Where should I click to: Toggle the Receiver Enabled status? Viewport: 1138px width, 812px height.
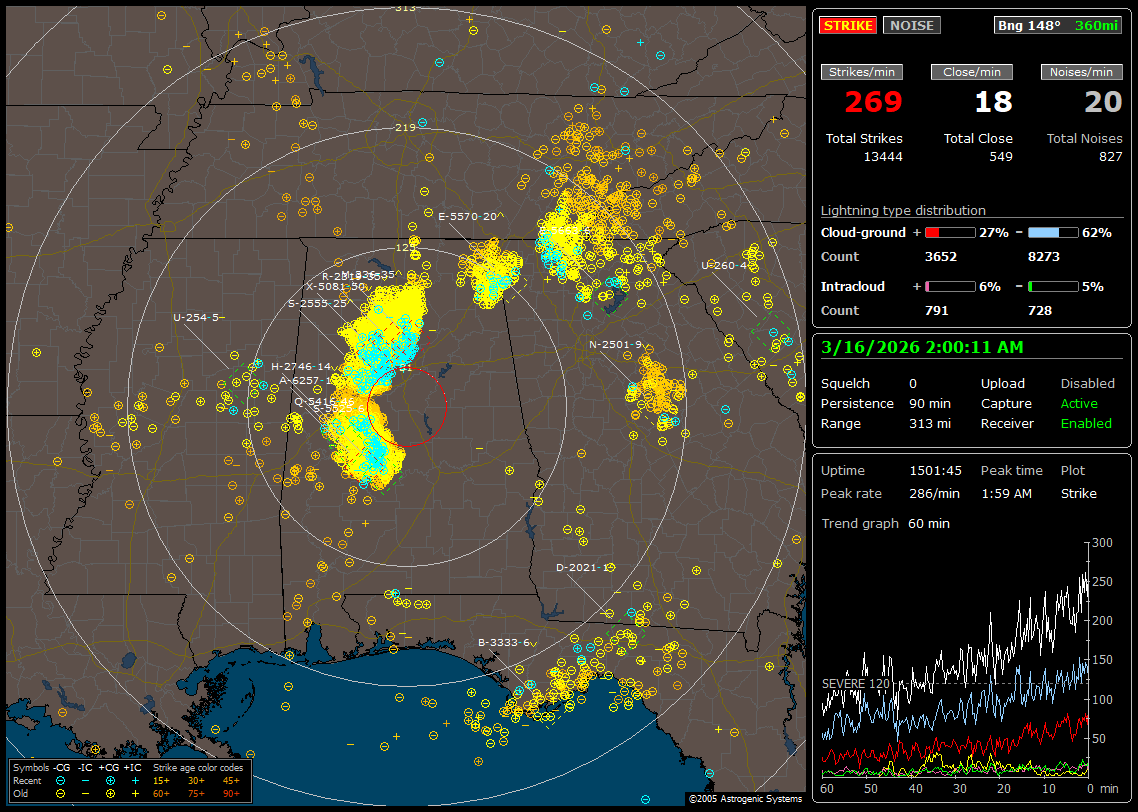1085,423
